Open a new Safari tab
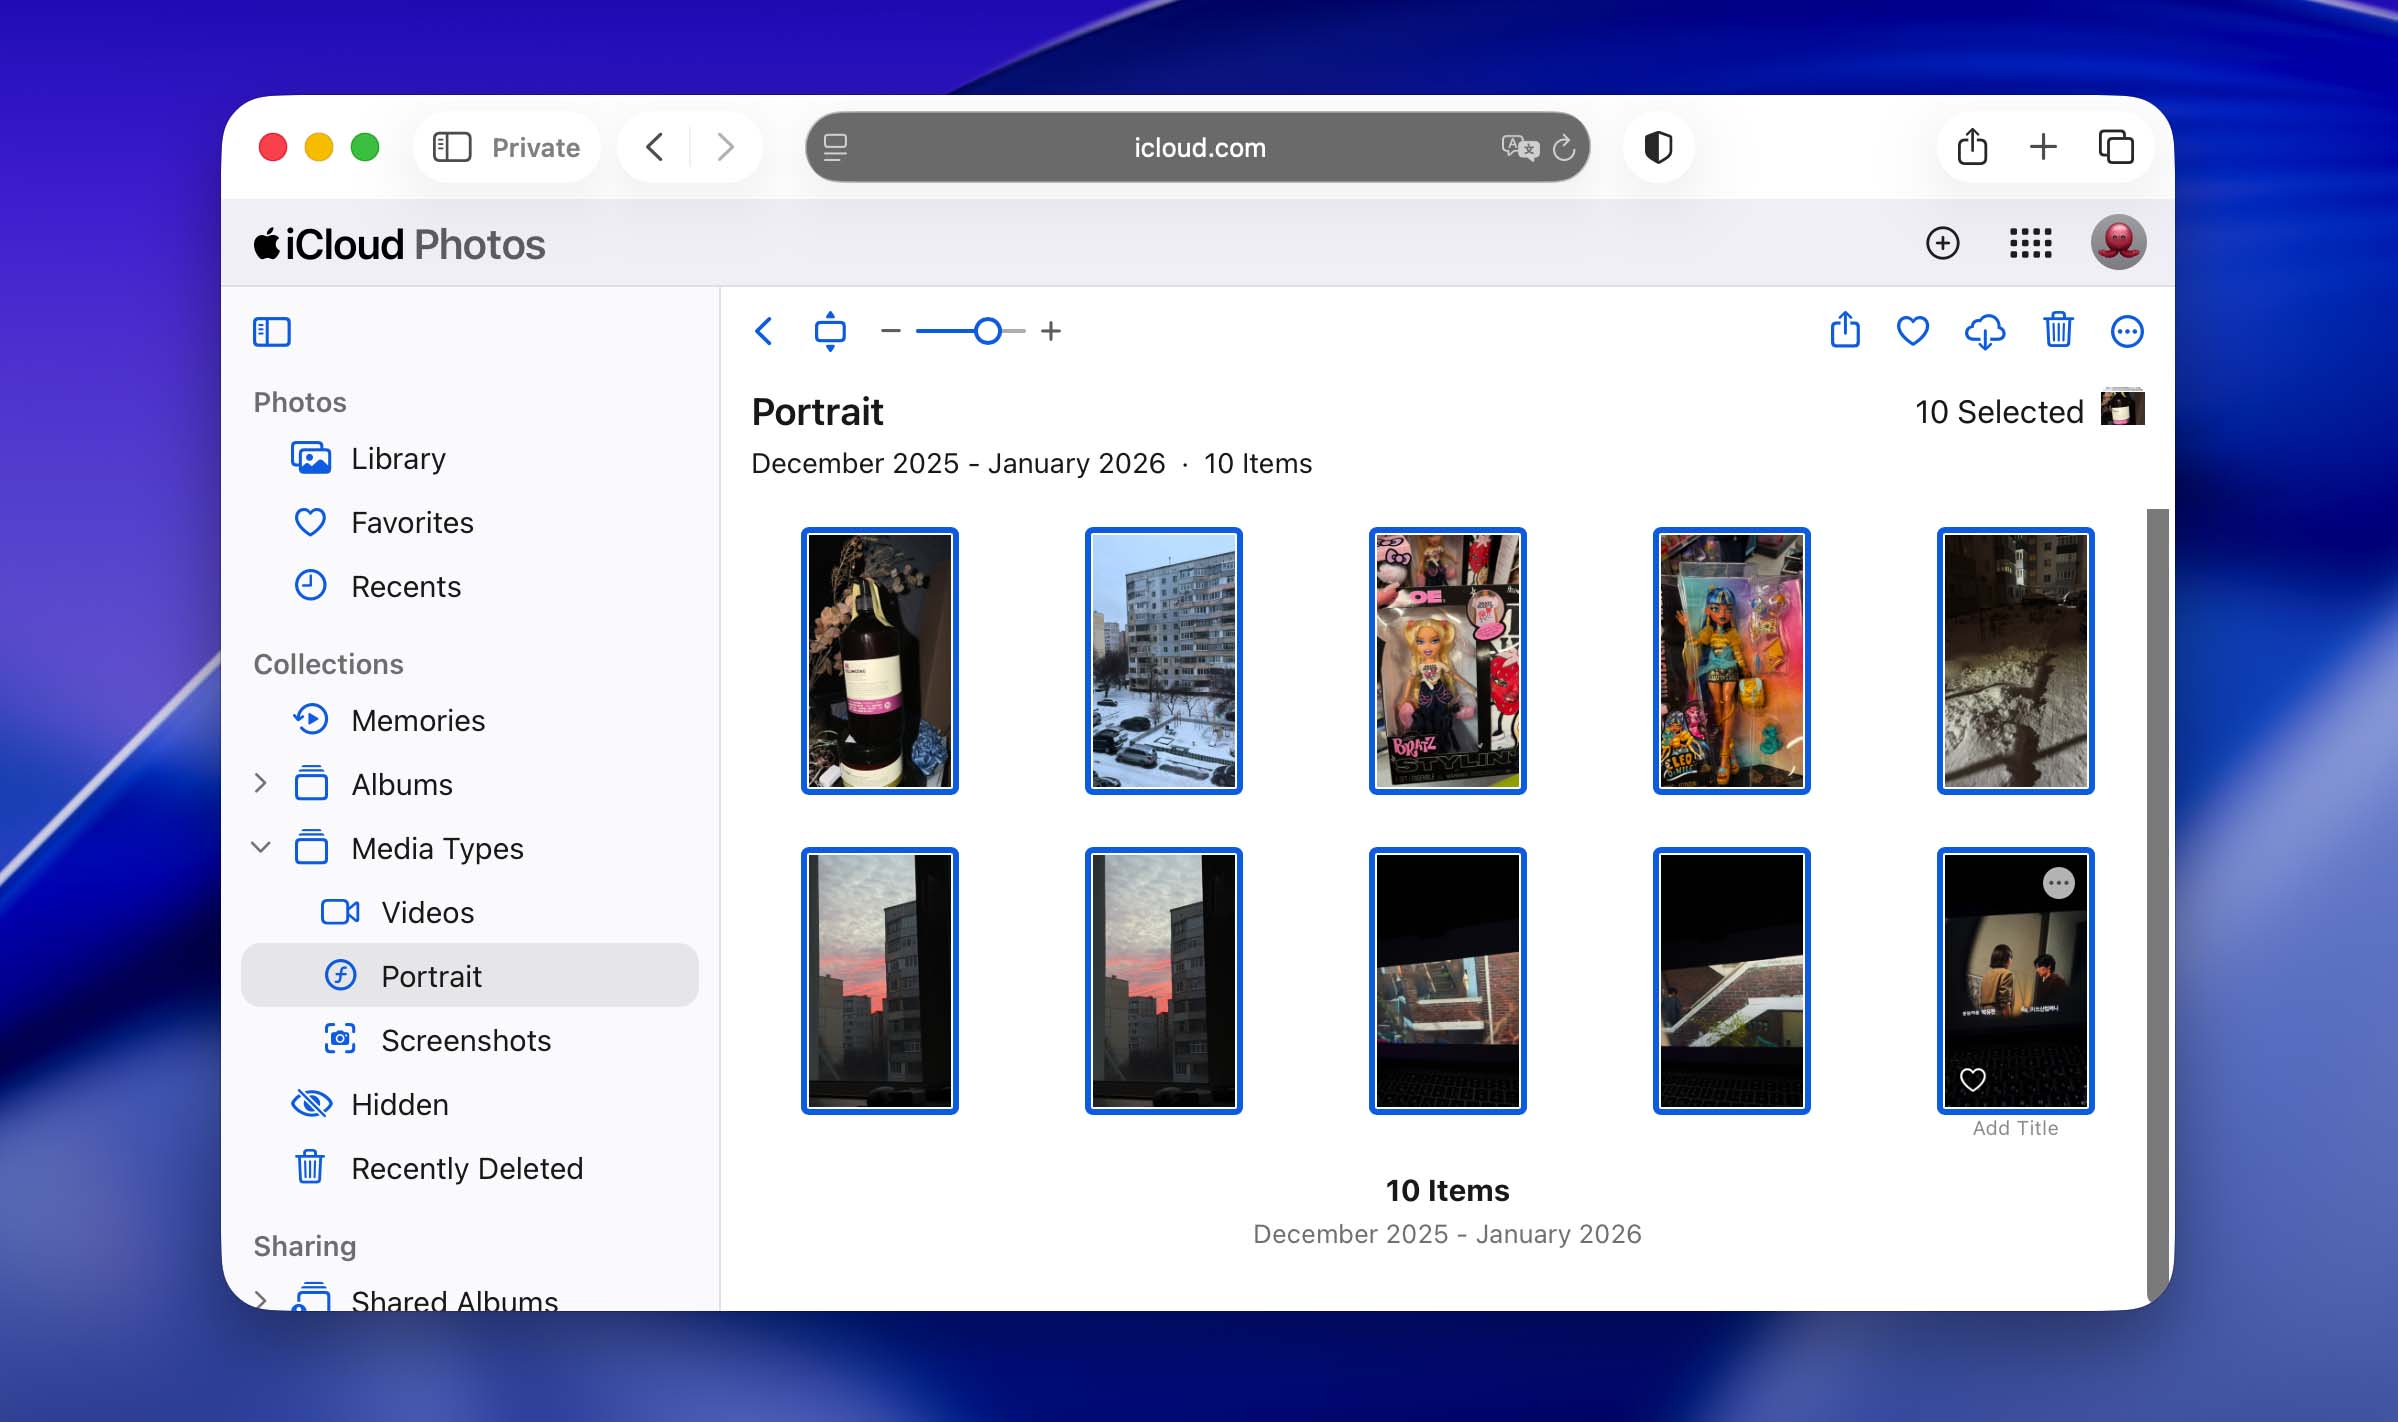 tap(2043, 147)
